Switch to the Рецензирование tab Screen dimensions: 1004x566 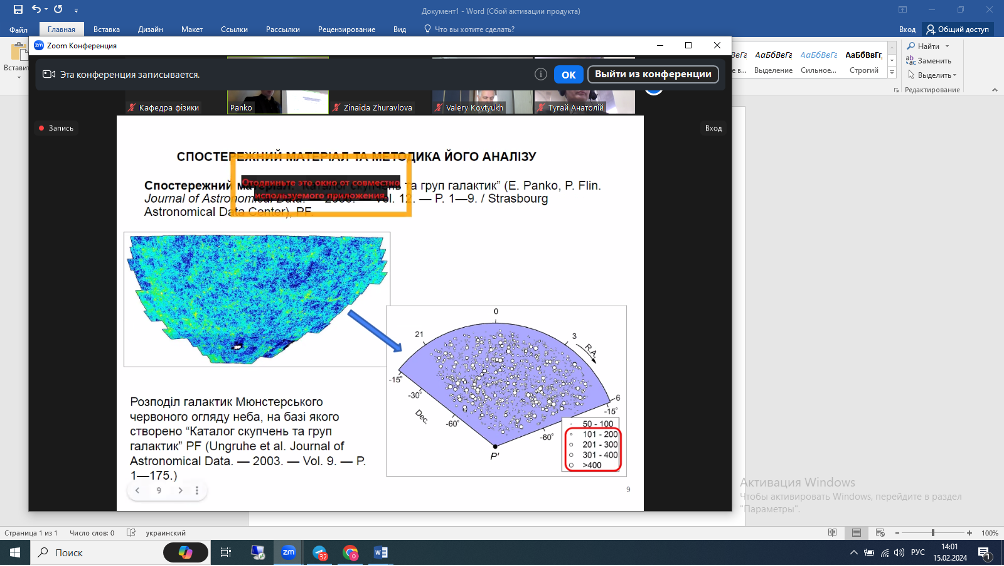(345, 30)
